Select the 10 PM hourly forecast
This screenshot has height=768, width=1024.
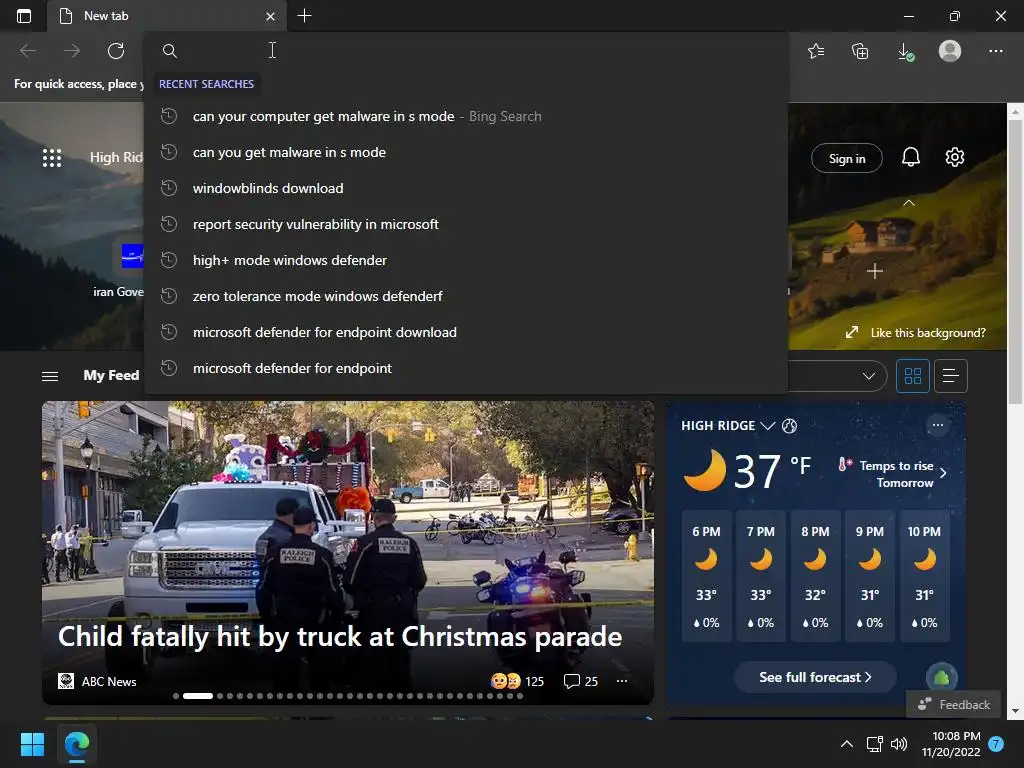(924, 576)
